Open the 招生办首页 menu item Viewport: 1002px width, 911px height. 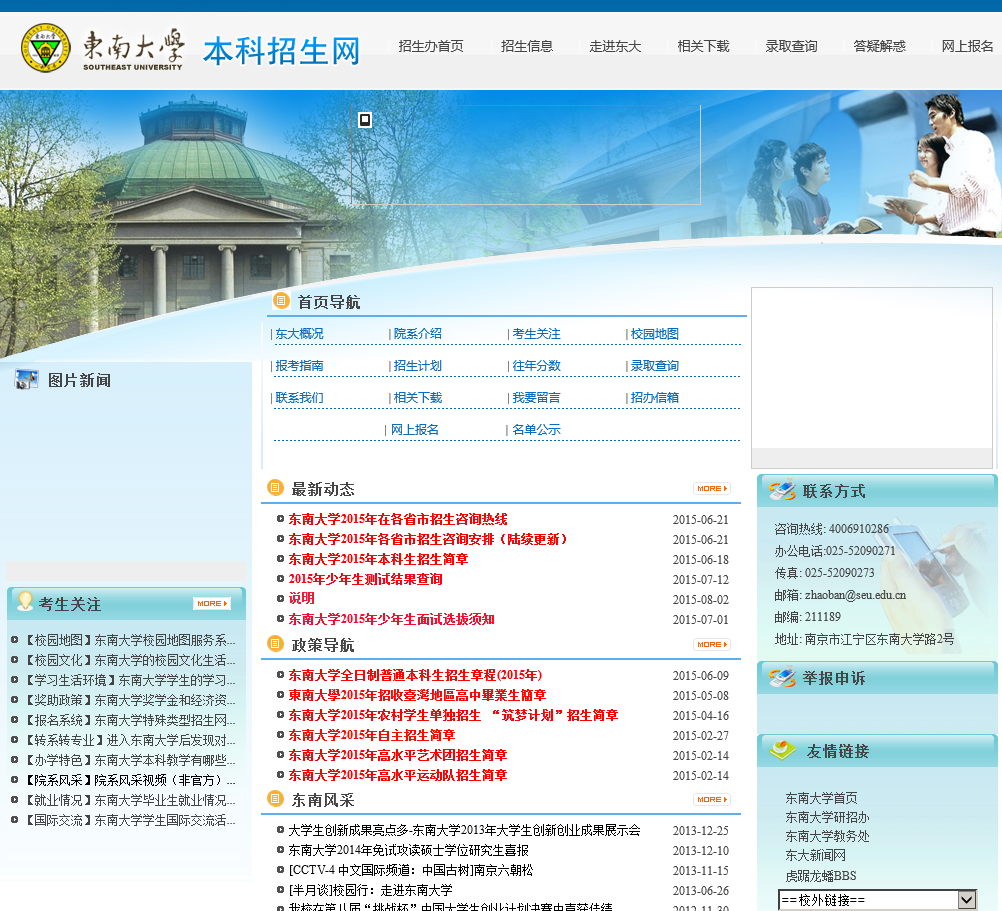point(431,47)
